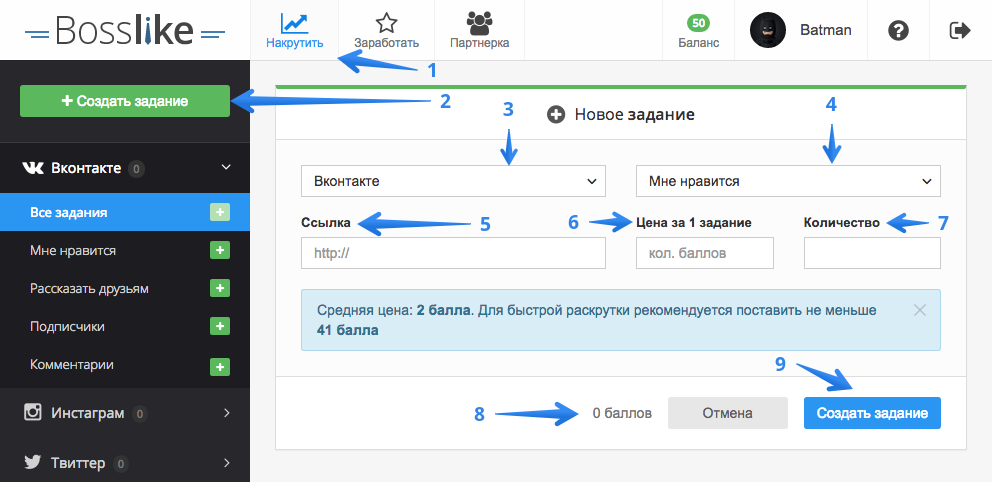Image resolution: width=992 pixels, height=482 pixels.
Task: Open the Вконтакте social network dropdown
Action: (x=453, y=182)
